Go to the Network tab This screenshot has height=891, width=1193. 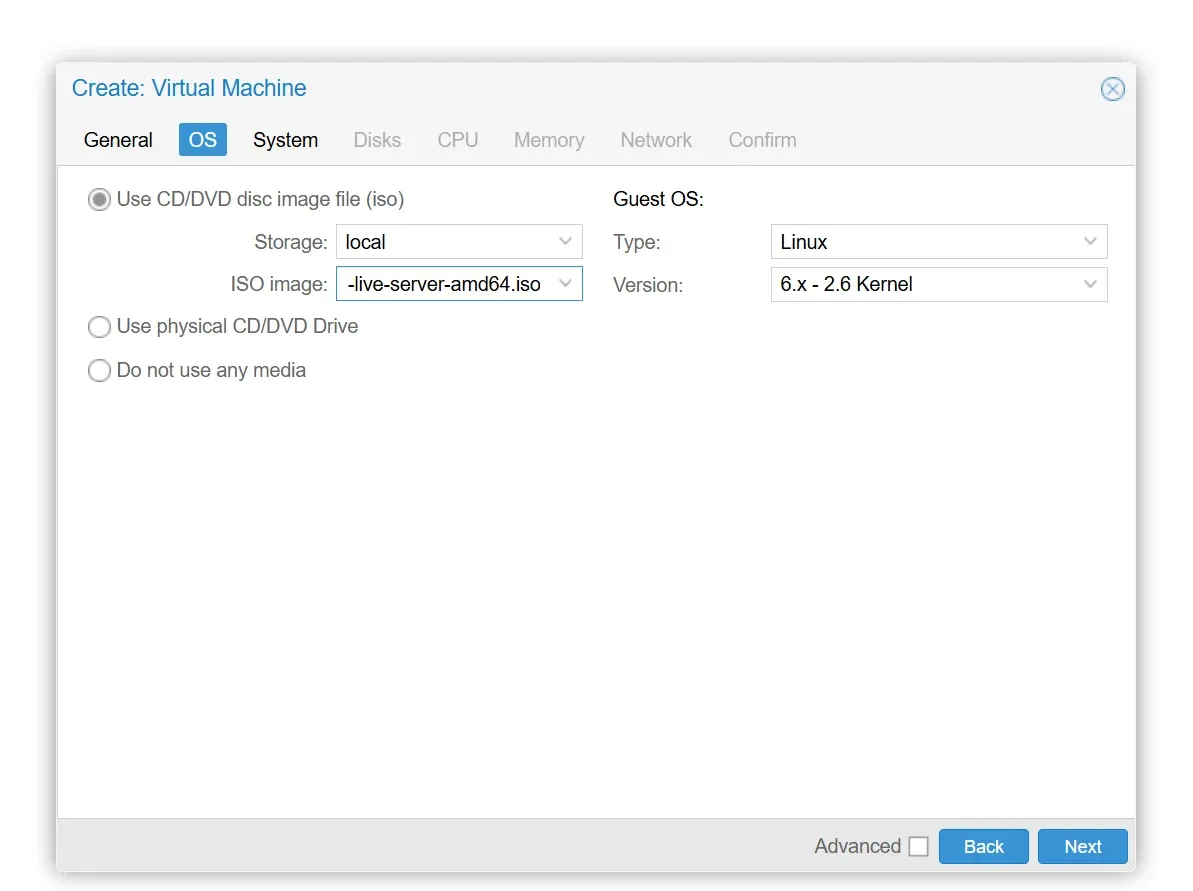click(x=656, y=140)
